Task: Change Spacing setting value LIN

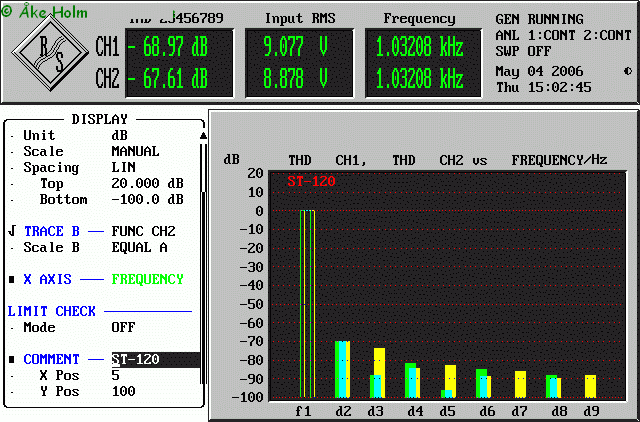Action: [123, 167]
